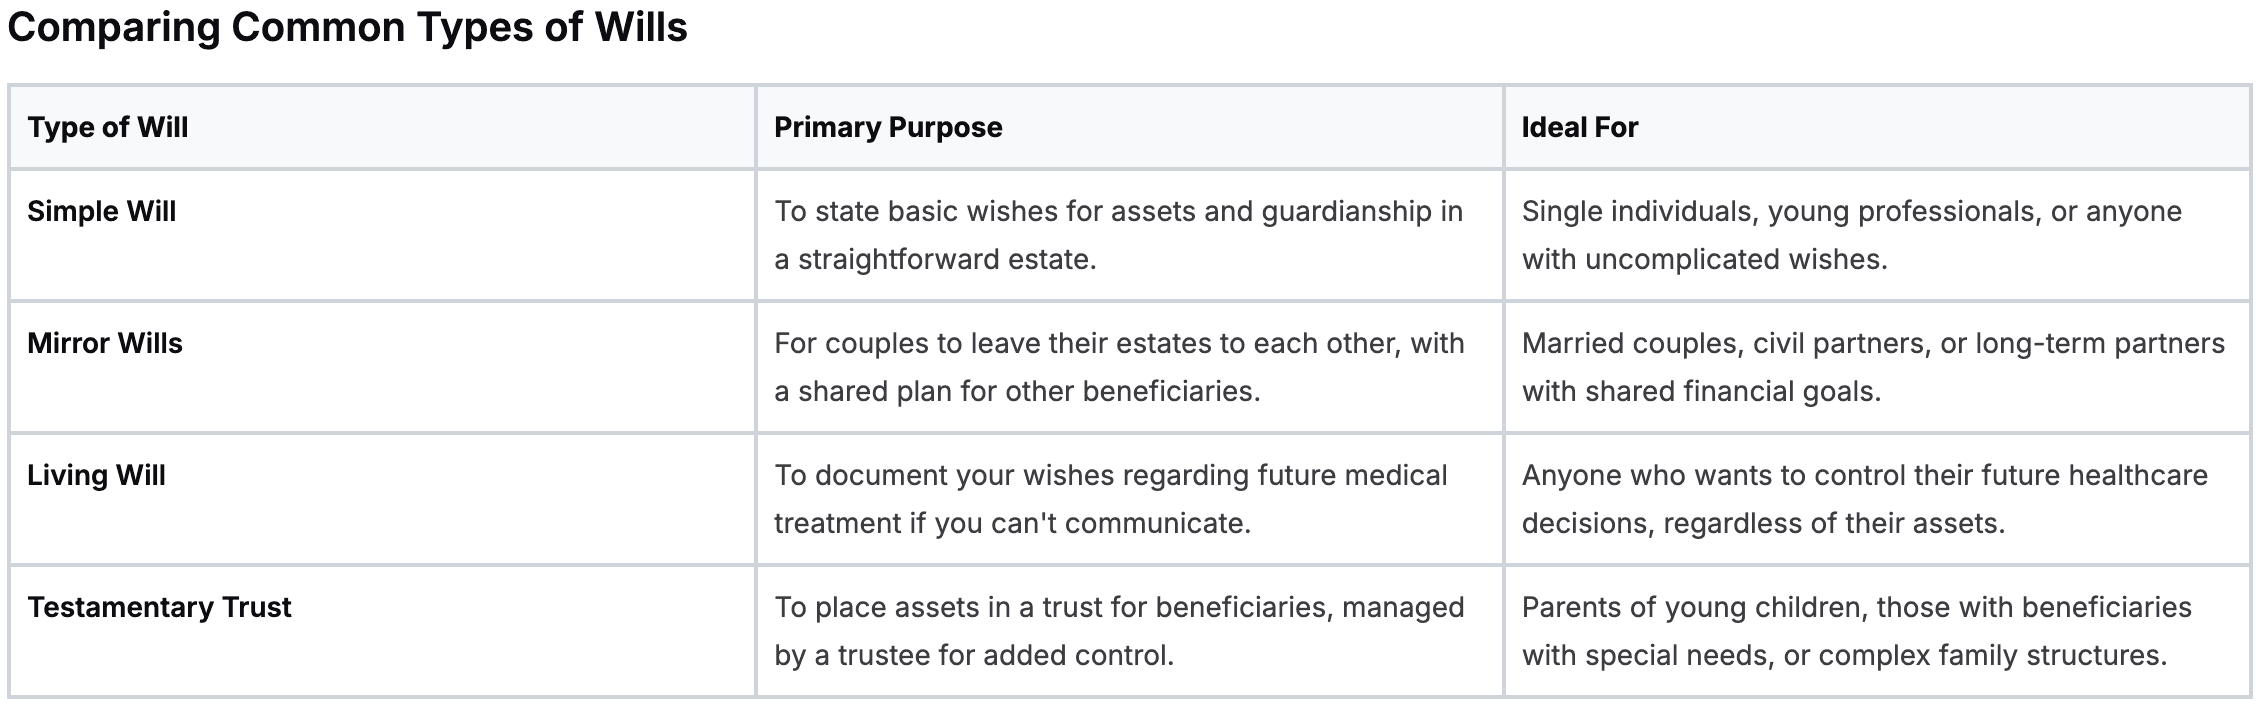Click the Testamentary Trust 'Ideal For' cell
The height and width of the screenshot is (710, 2258).
tap(1856, 631)
